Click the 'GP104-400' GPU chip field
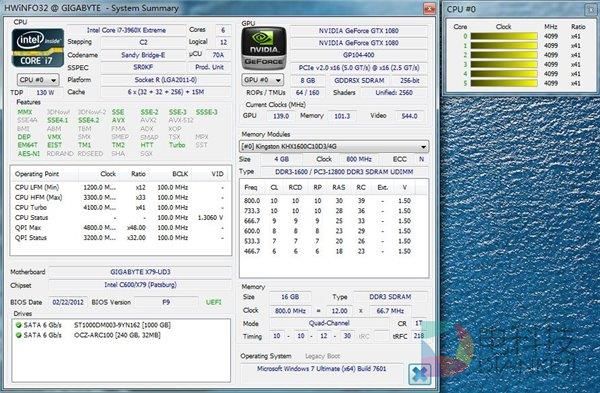This screenshot has height=393, width=600. [359, 55]
